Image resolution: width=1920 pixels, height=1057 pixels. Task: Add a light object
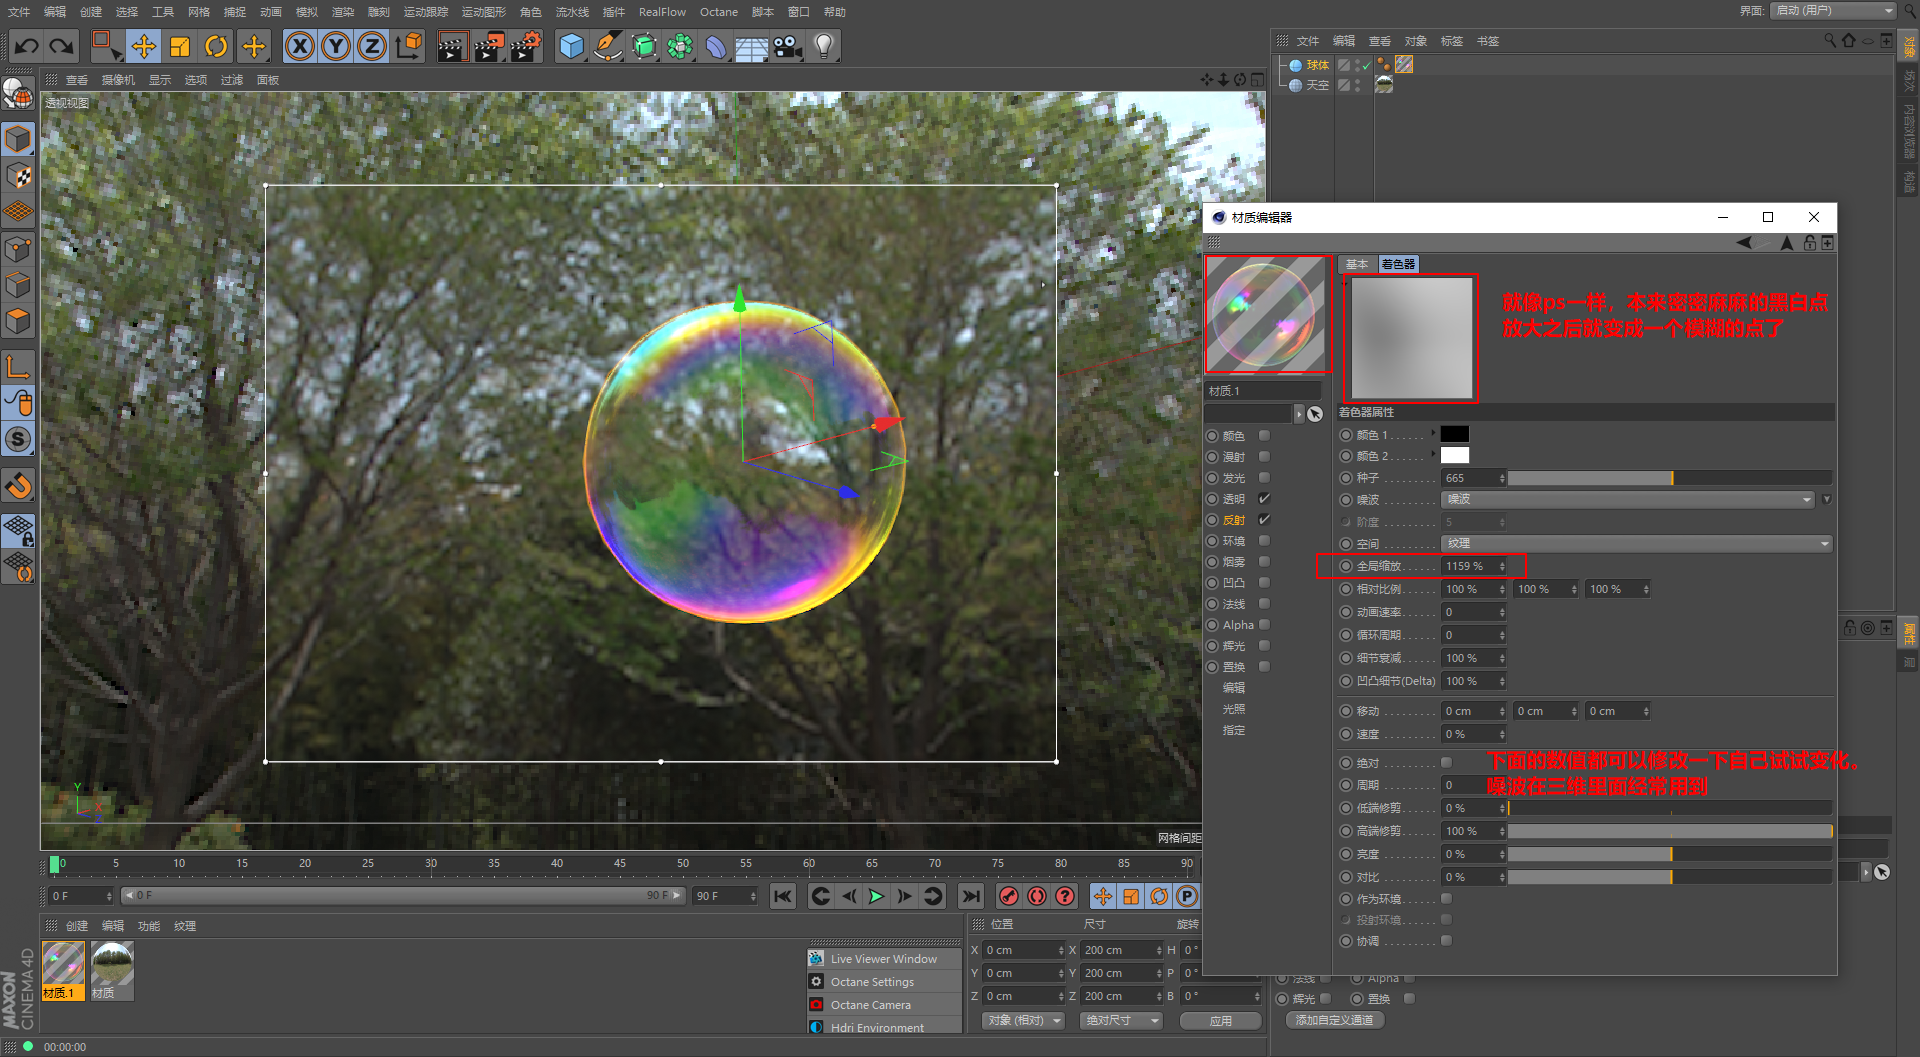824,46
